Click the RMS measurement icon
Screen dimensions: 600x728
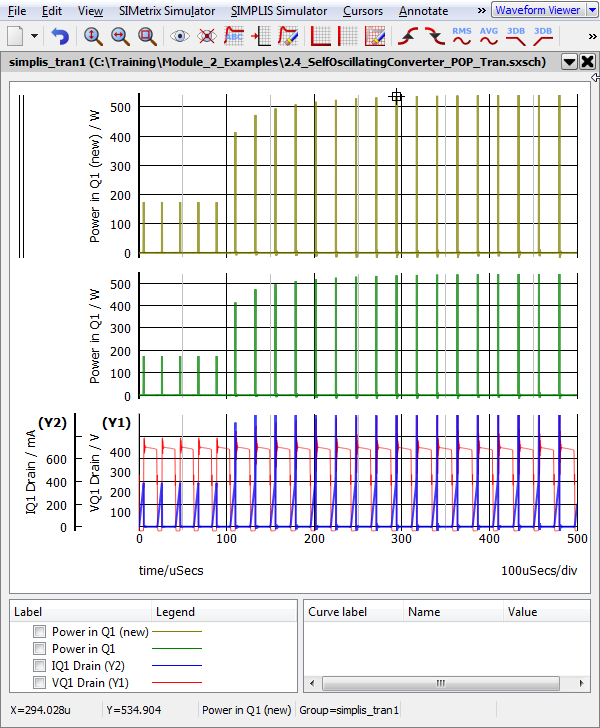pyautogui.click(x=462, y=37)
